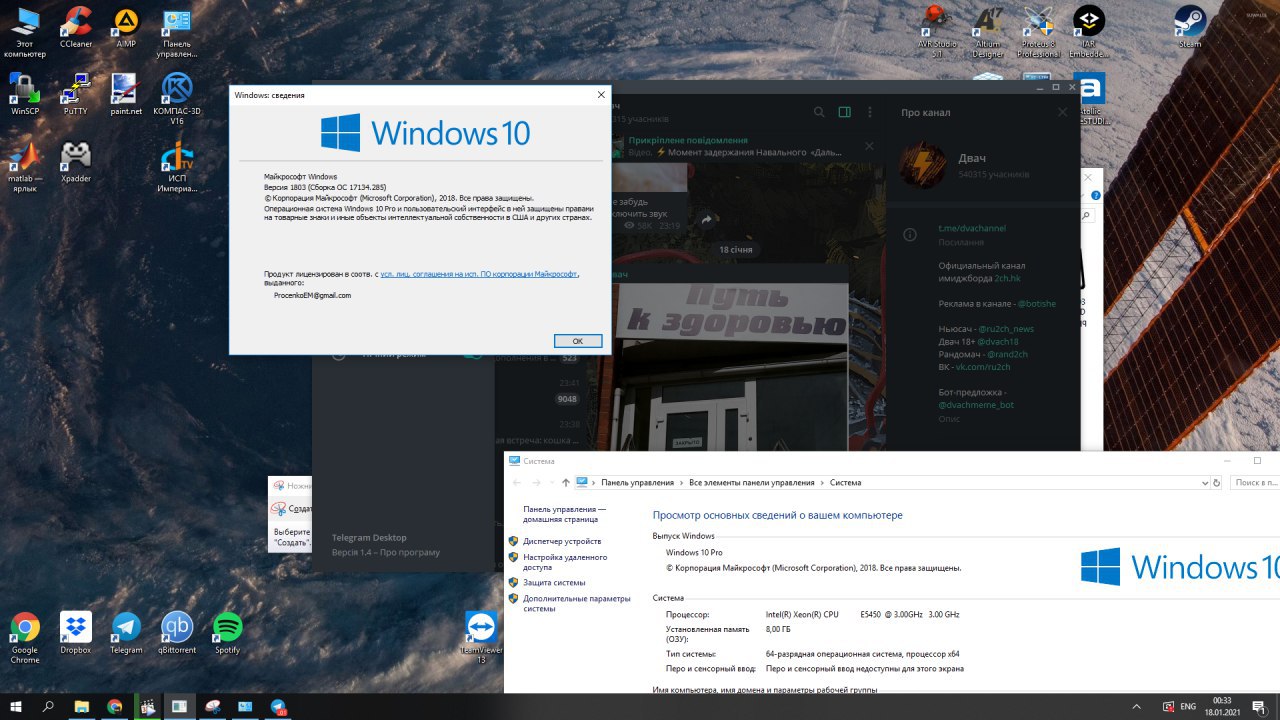Launch paint.net from the desktop
This screenshot has width=1280, height=720.
click(126, 95)
